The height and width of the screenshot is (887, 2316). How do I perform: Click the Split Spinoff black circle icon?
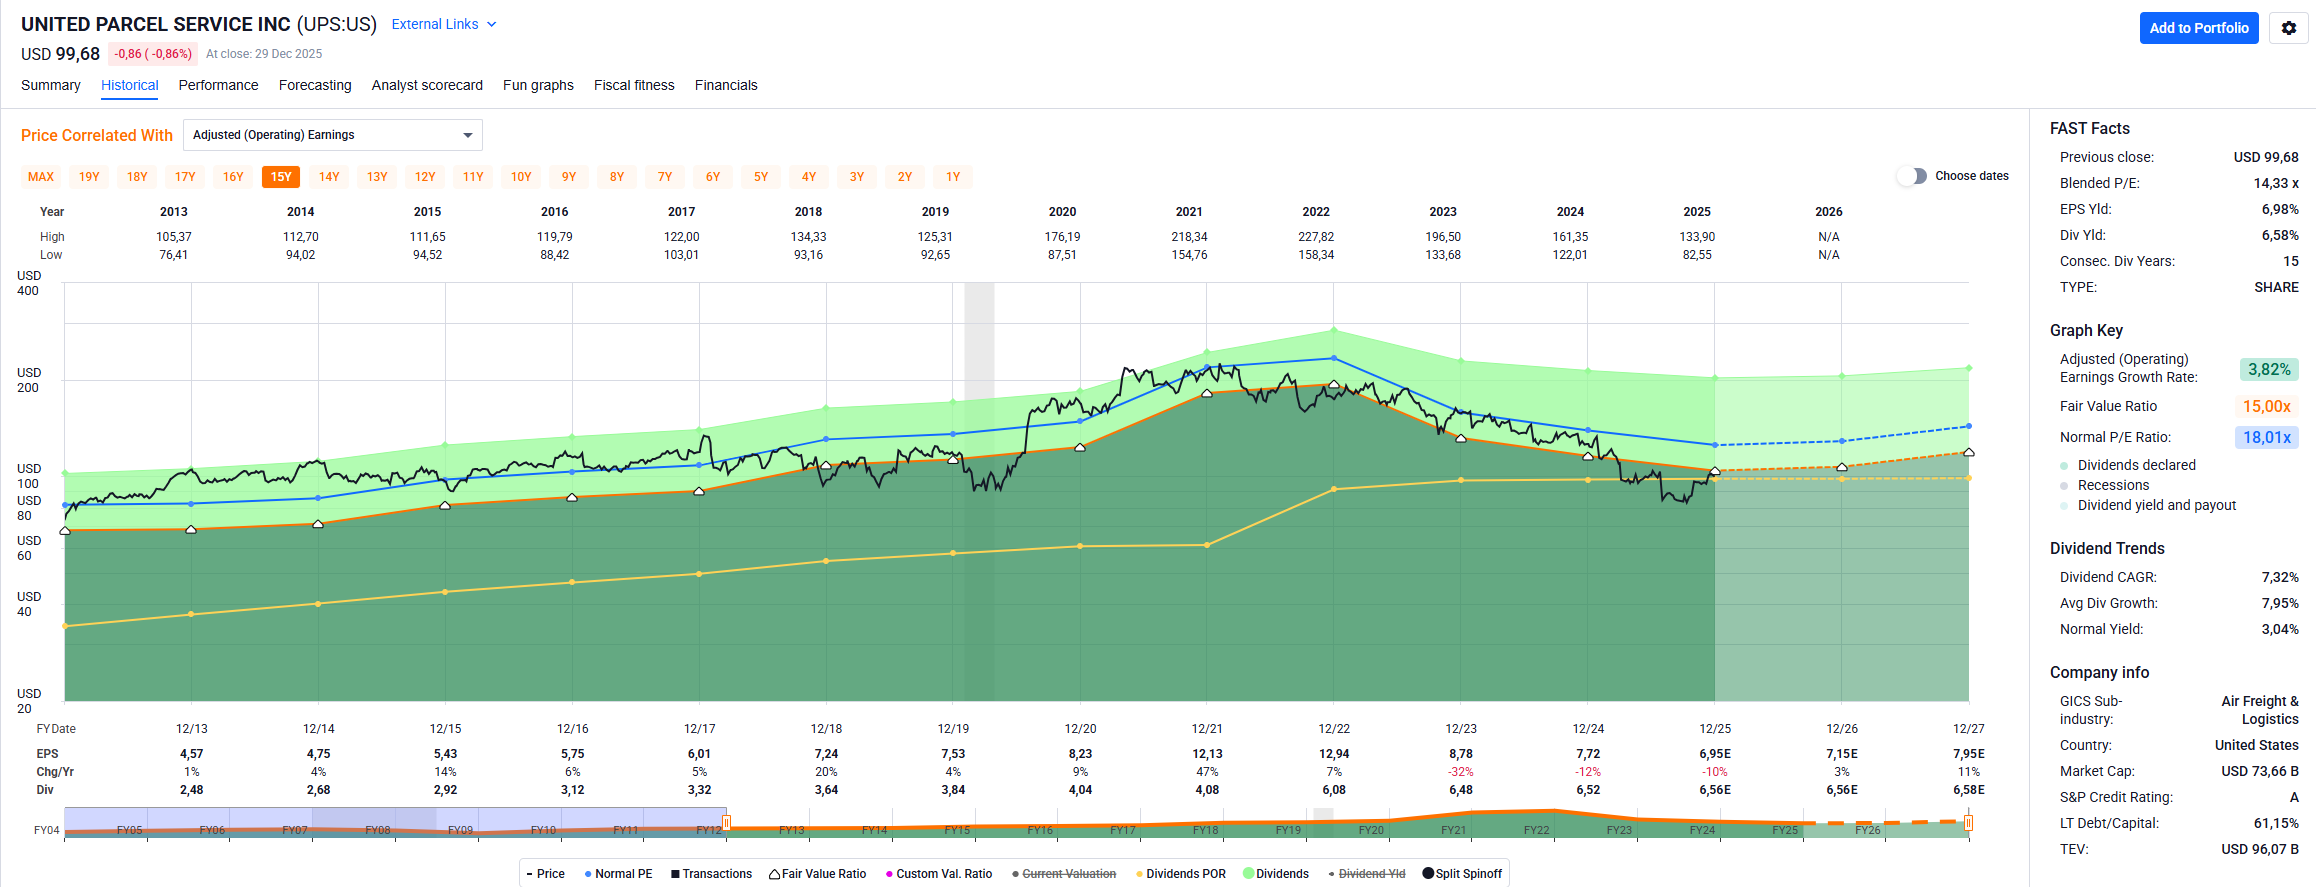point(1428,873)
